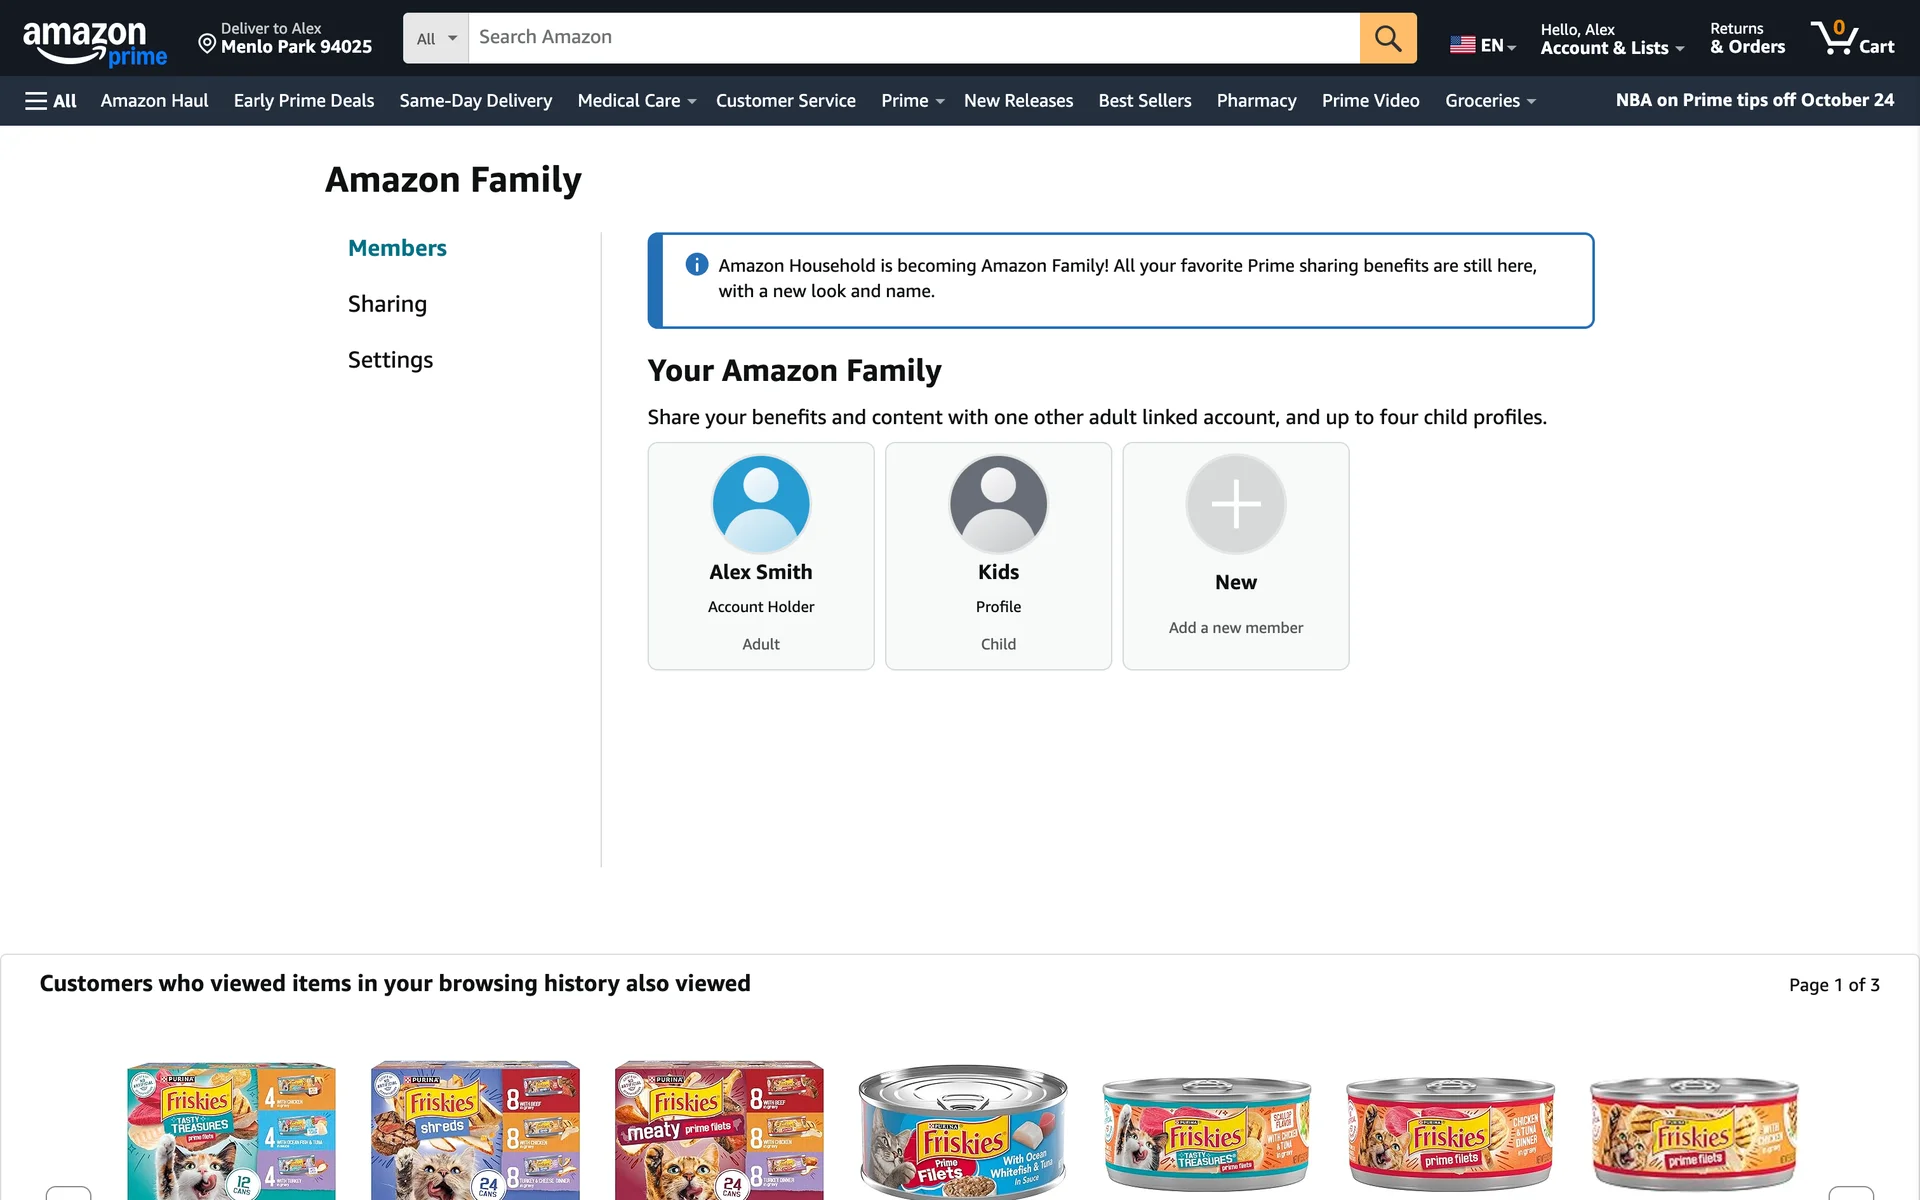Go to Early Prime Deals
This screenshot has width=1920, height=1200.
304,101
